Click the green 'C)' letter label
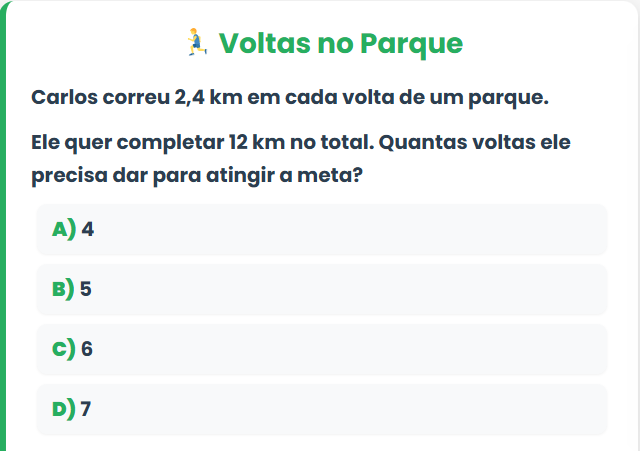640x451 pixels. pyautogui.click(x=63, y=349)
